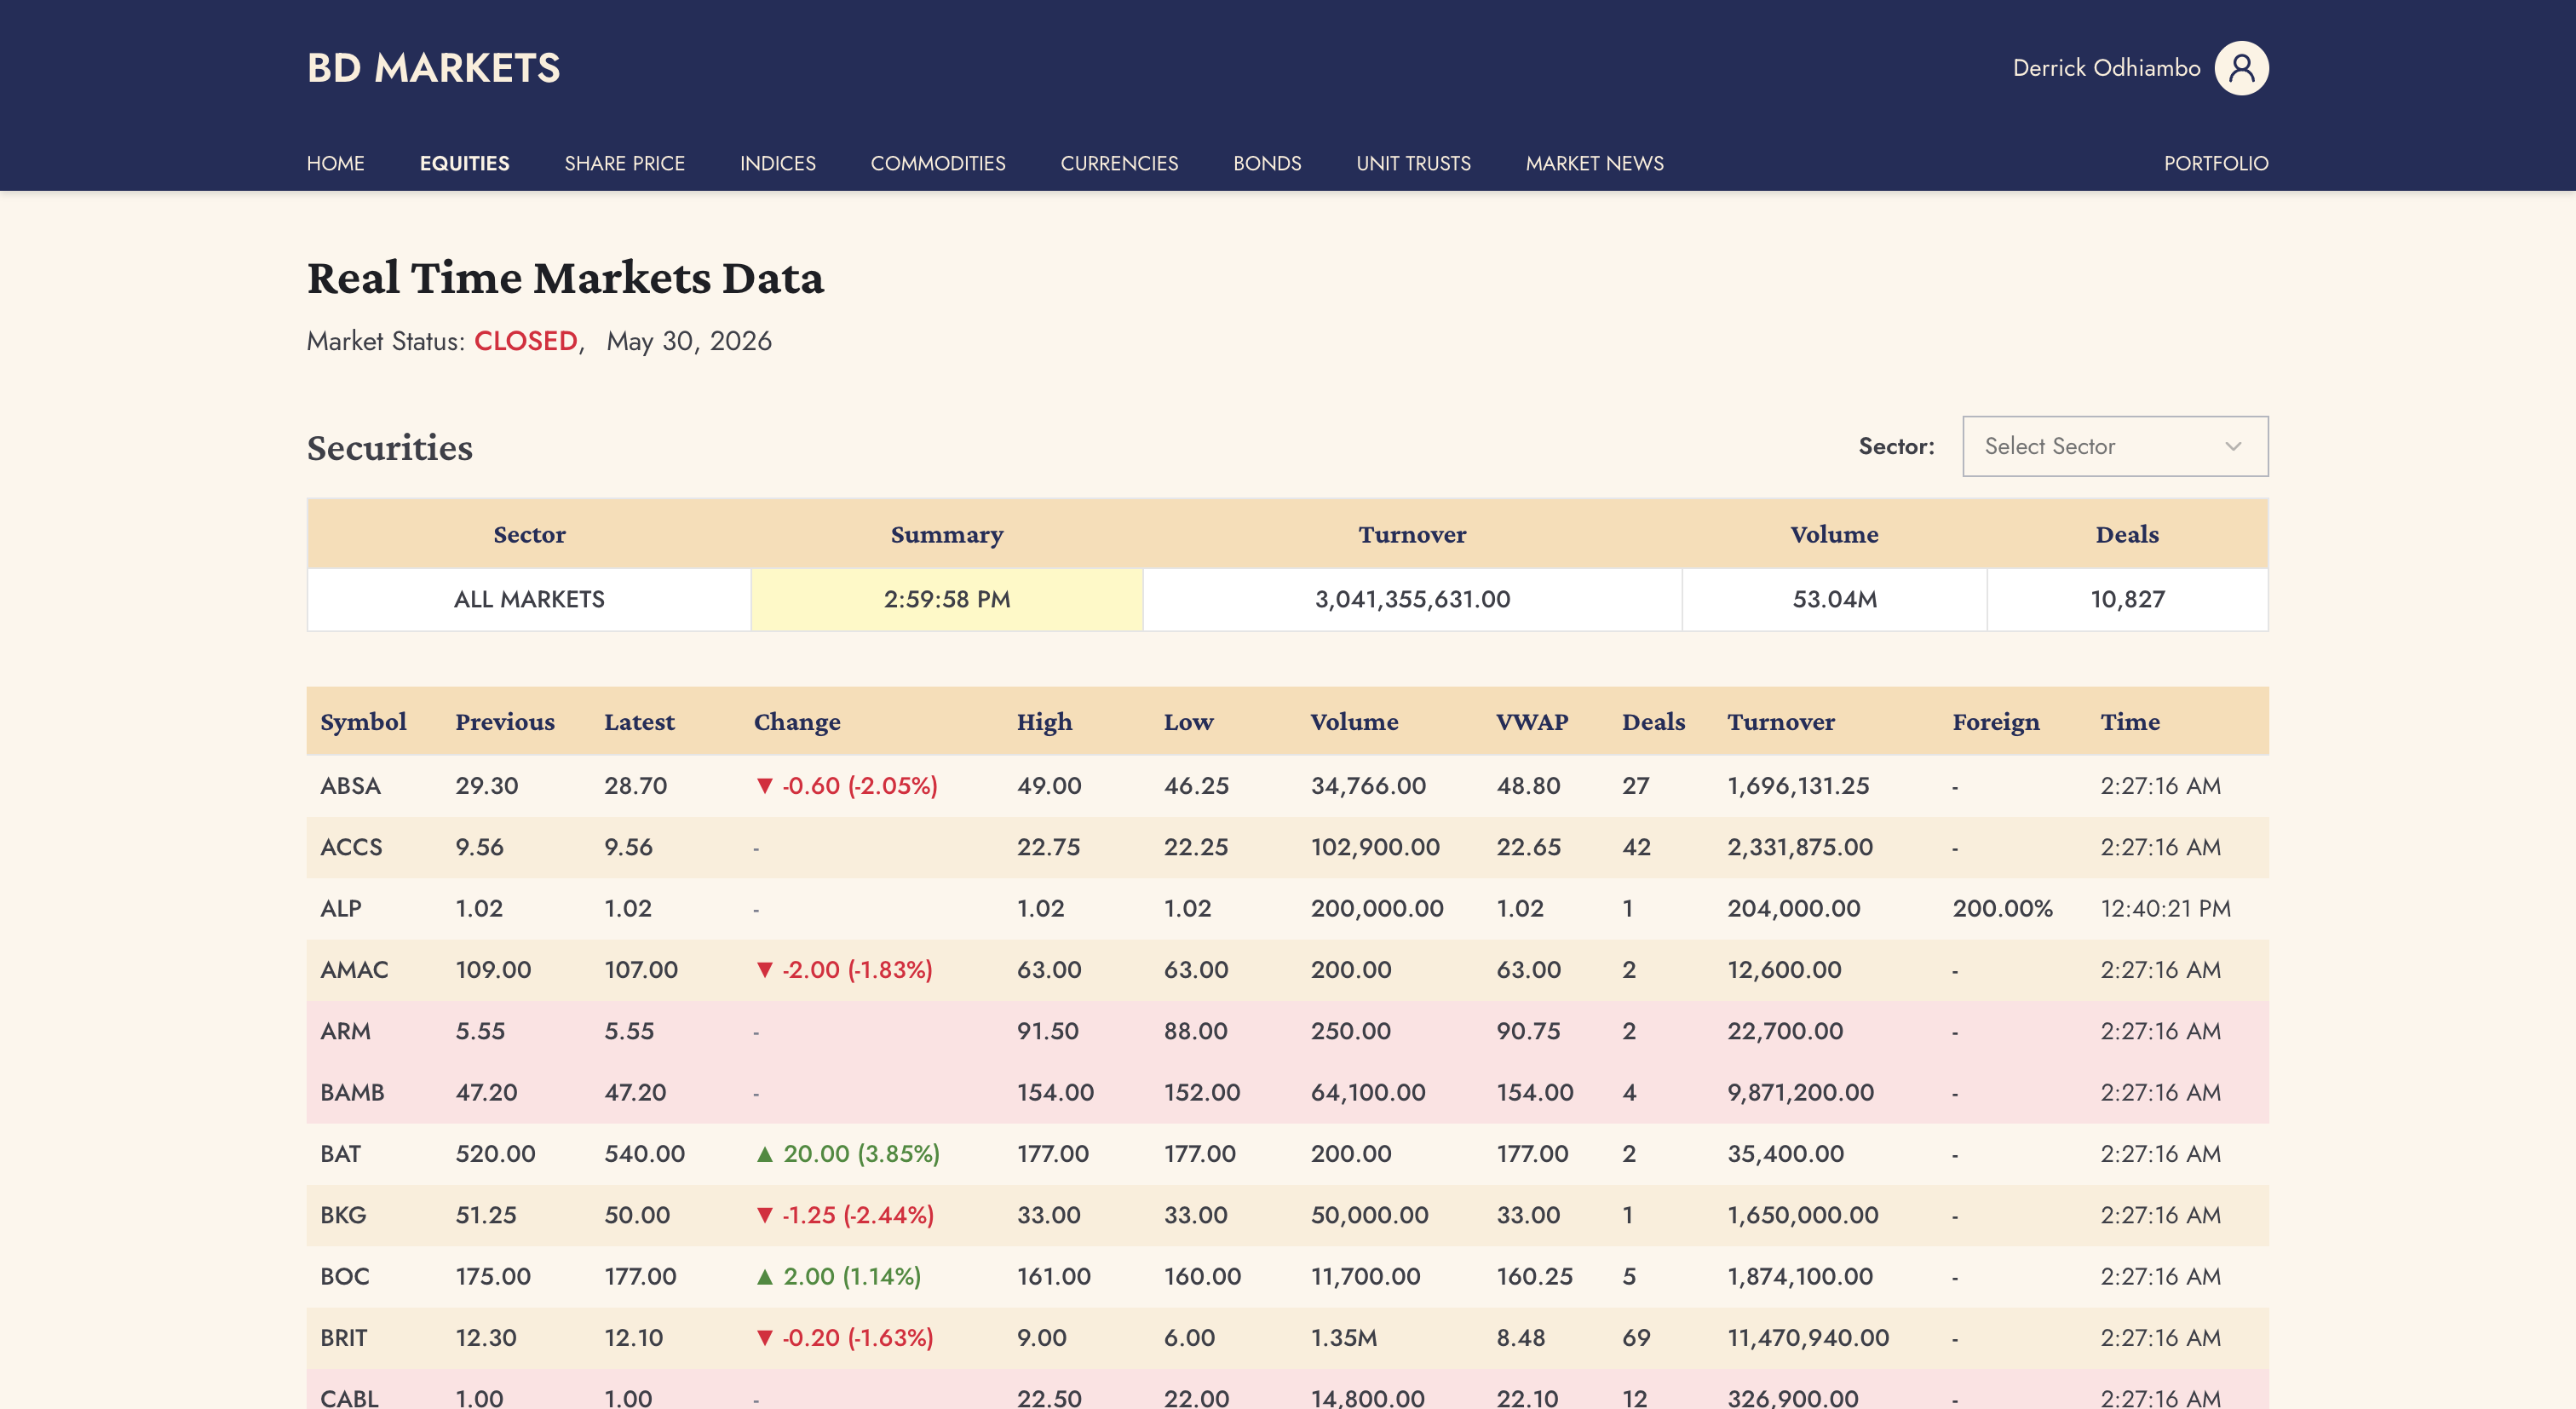
Task: Click the May 30, 2026 date
Action: tap(688, 341)
